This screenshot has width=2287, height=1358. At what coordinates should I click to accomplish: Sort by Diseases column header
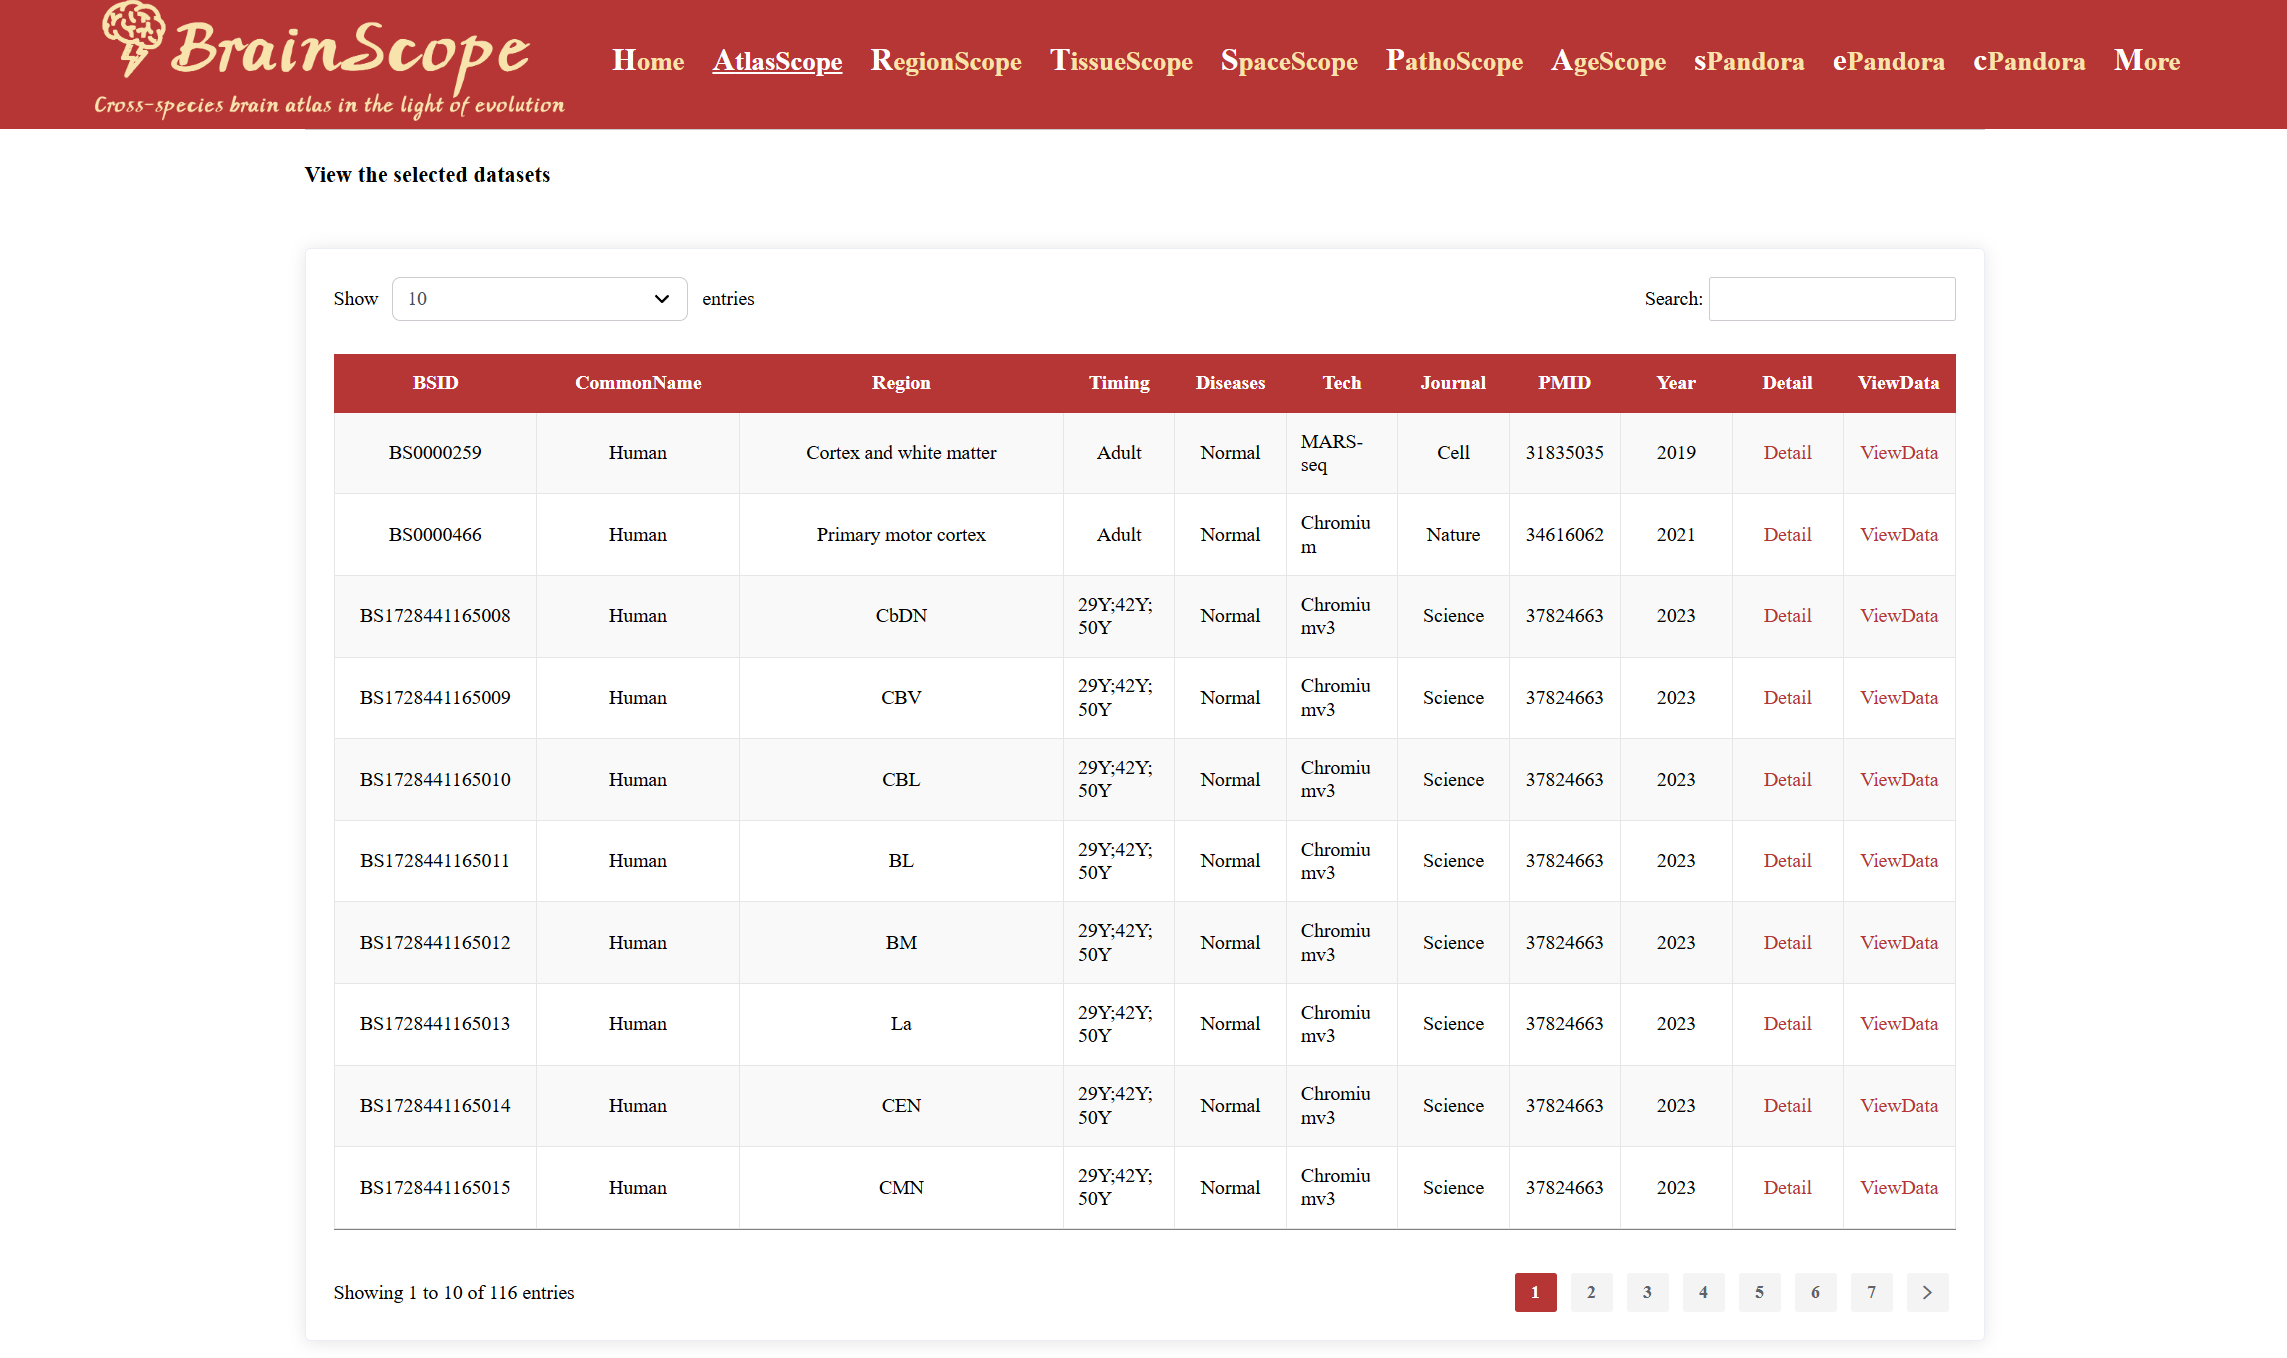(x=1230, y=383)
